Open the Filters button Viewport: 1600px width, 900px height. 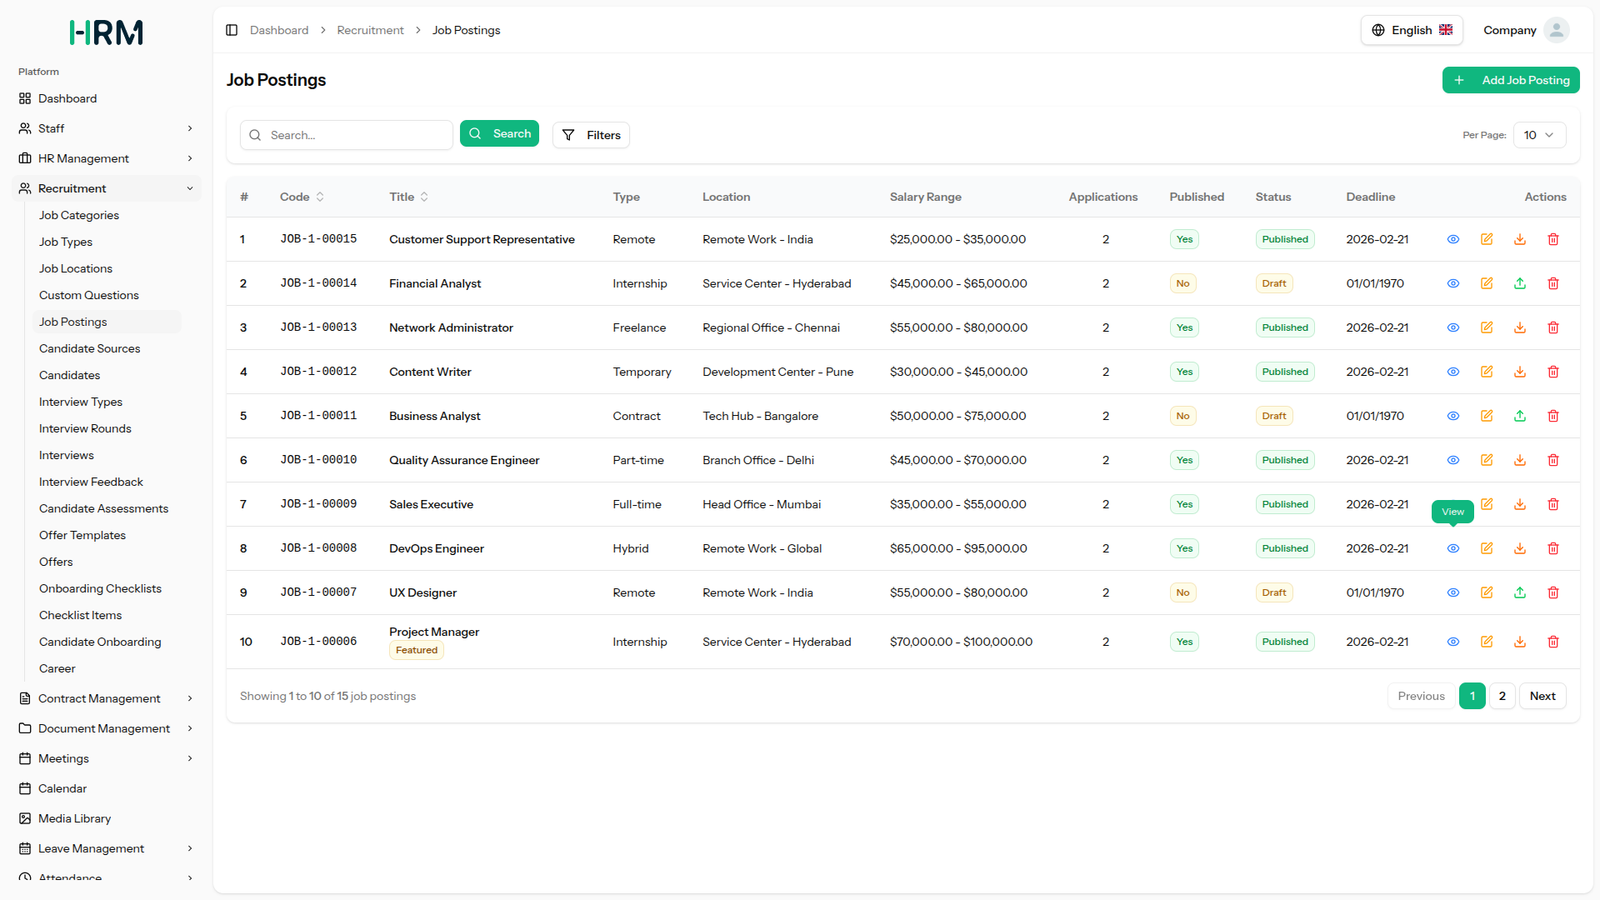click(591, 135)
